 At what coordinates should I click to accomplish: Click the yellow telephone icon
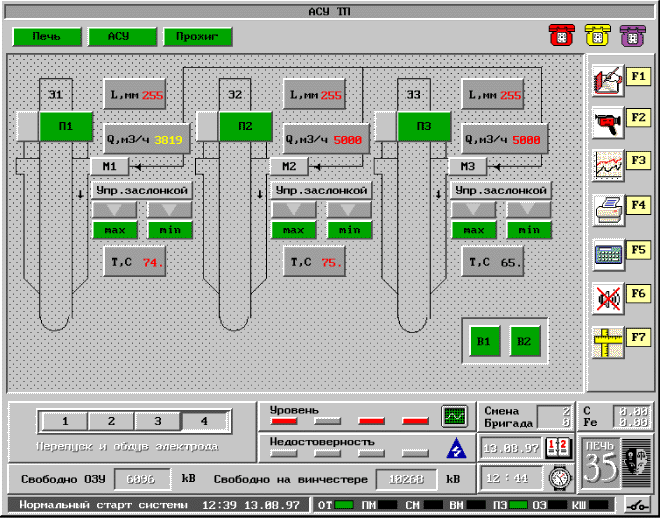[596, 36]
